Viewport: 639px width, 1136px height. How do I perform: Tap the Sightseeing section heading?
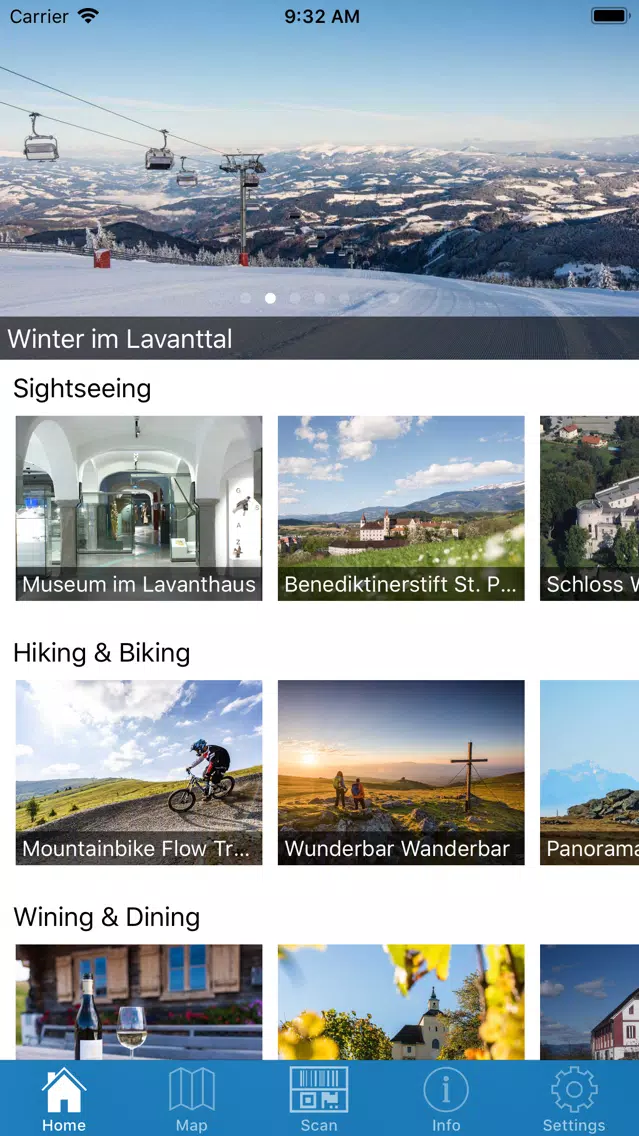[x=82, y=389]
